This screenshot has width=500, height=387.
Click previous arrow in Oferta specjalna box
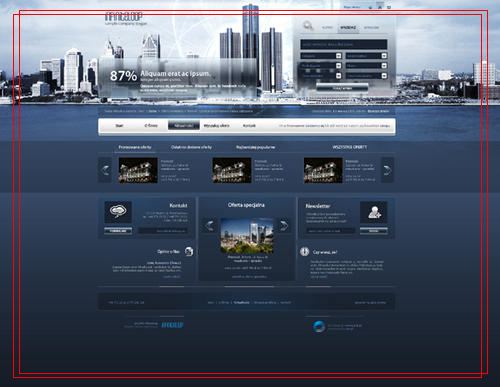click(209, 226)
